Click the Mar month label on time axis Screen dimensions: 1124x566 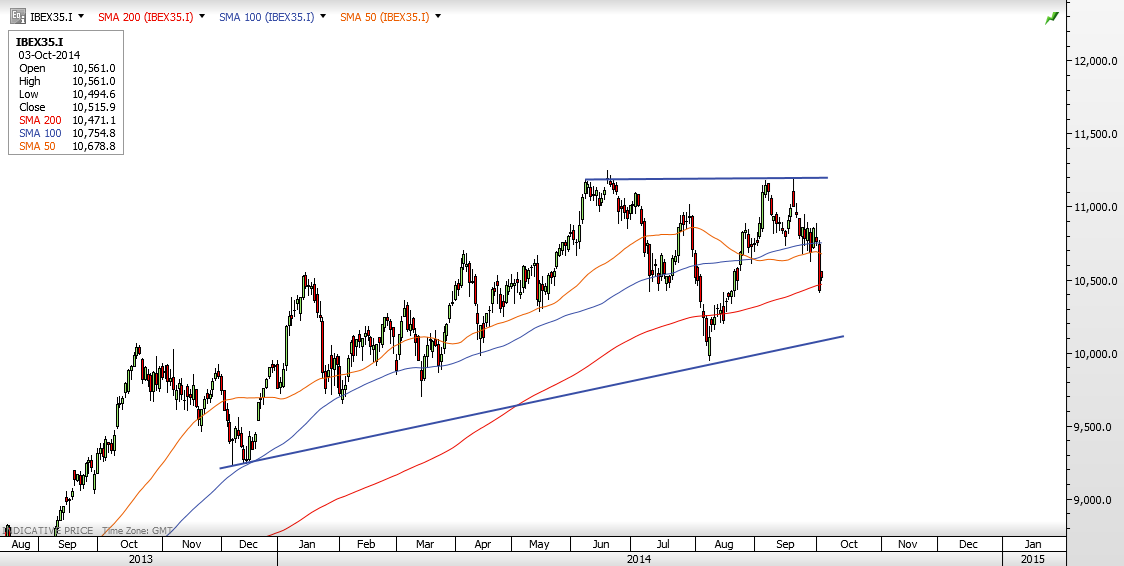point(425,545)
